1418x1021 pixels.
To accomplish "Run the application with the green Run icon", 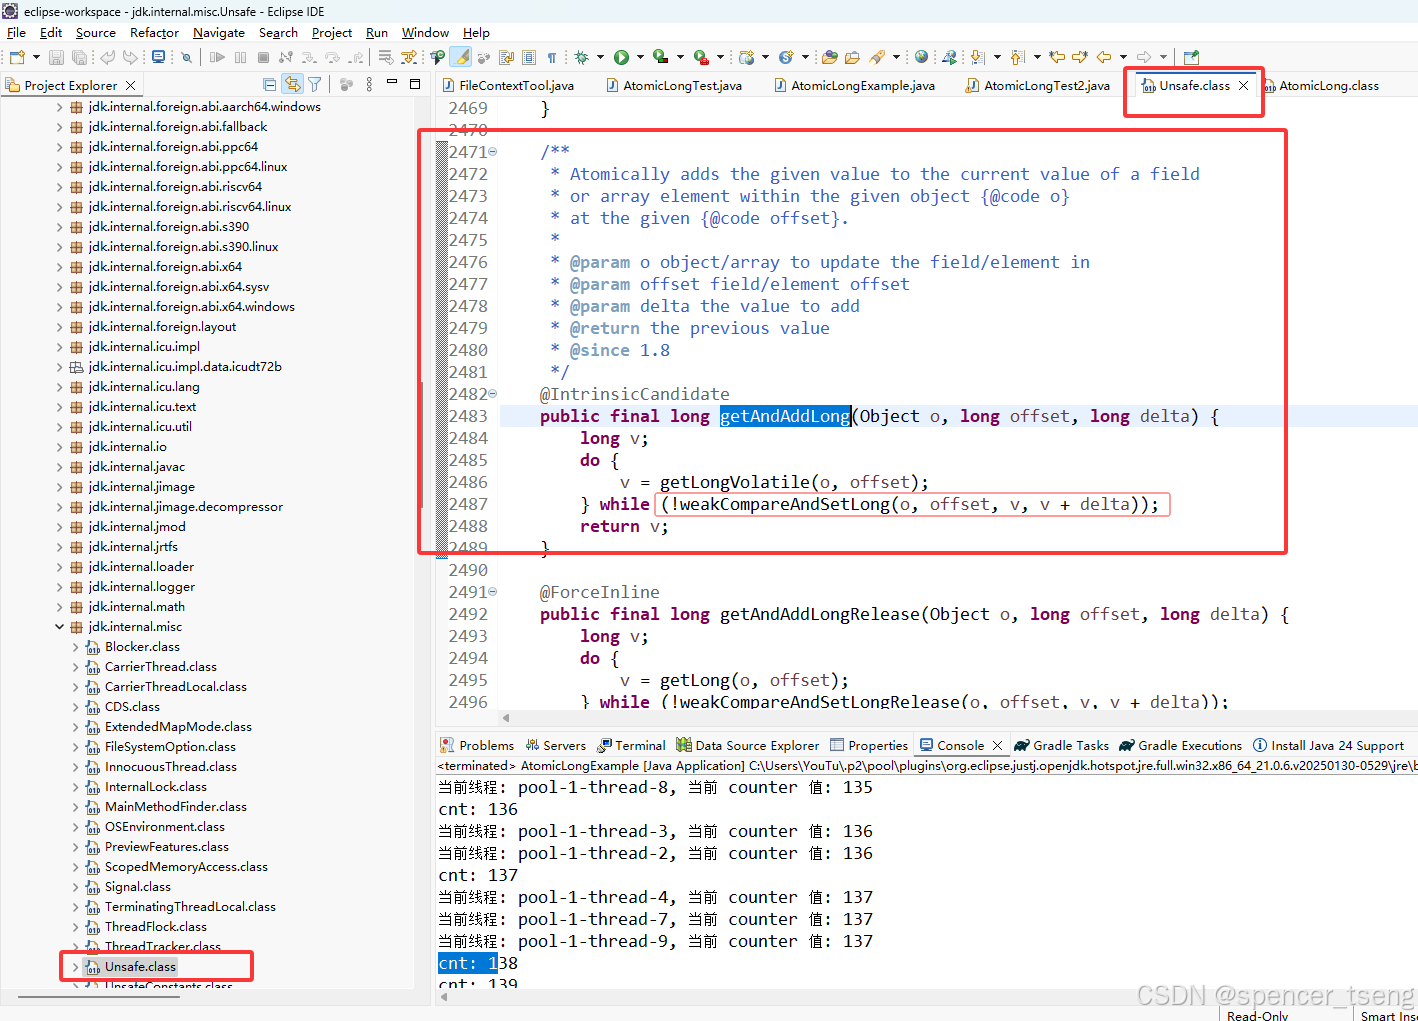I will click(621, 57).
